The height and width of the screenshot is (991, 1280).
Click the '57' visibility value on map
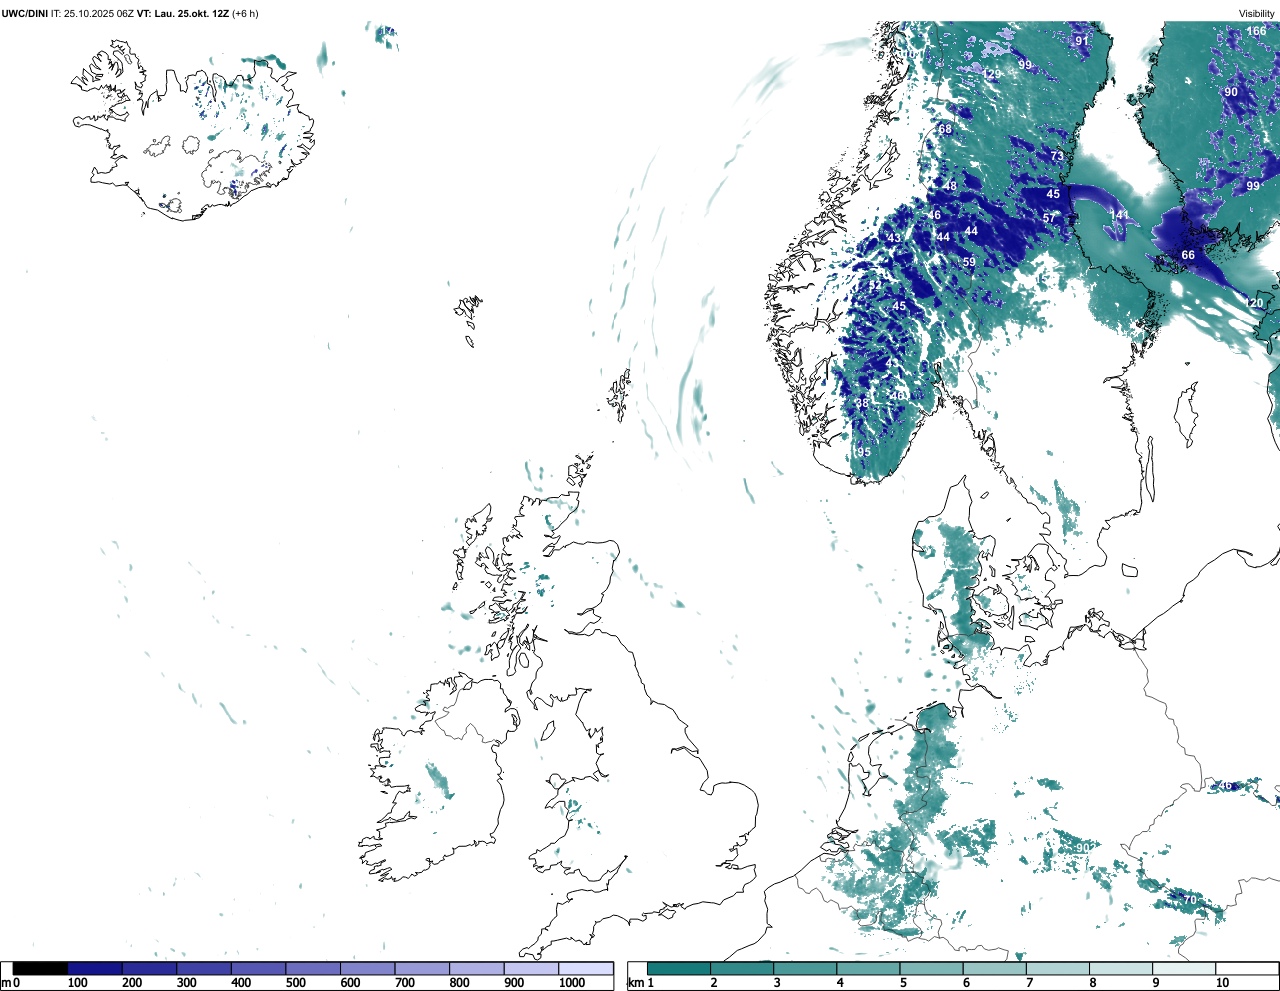1049,218
